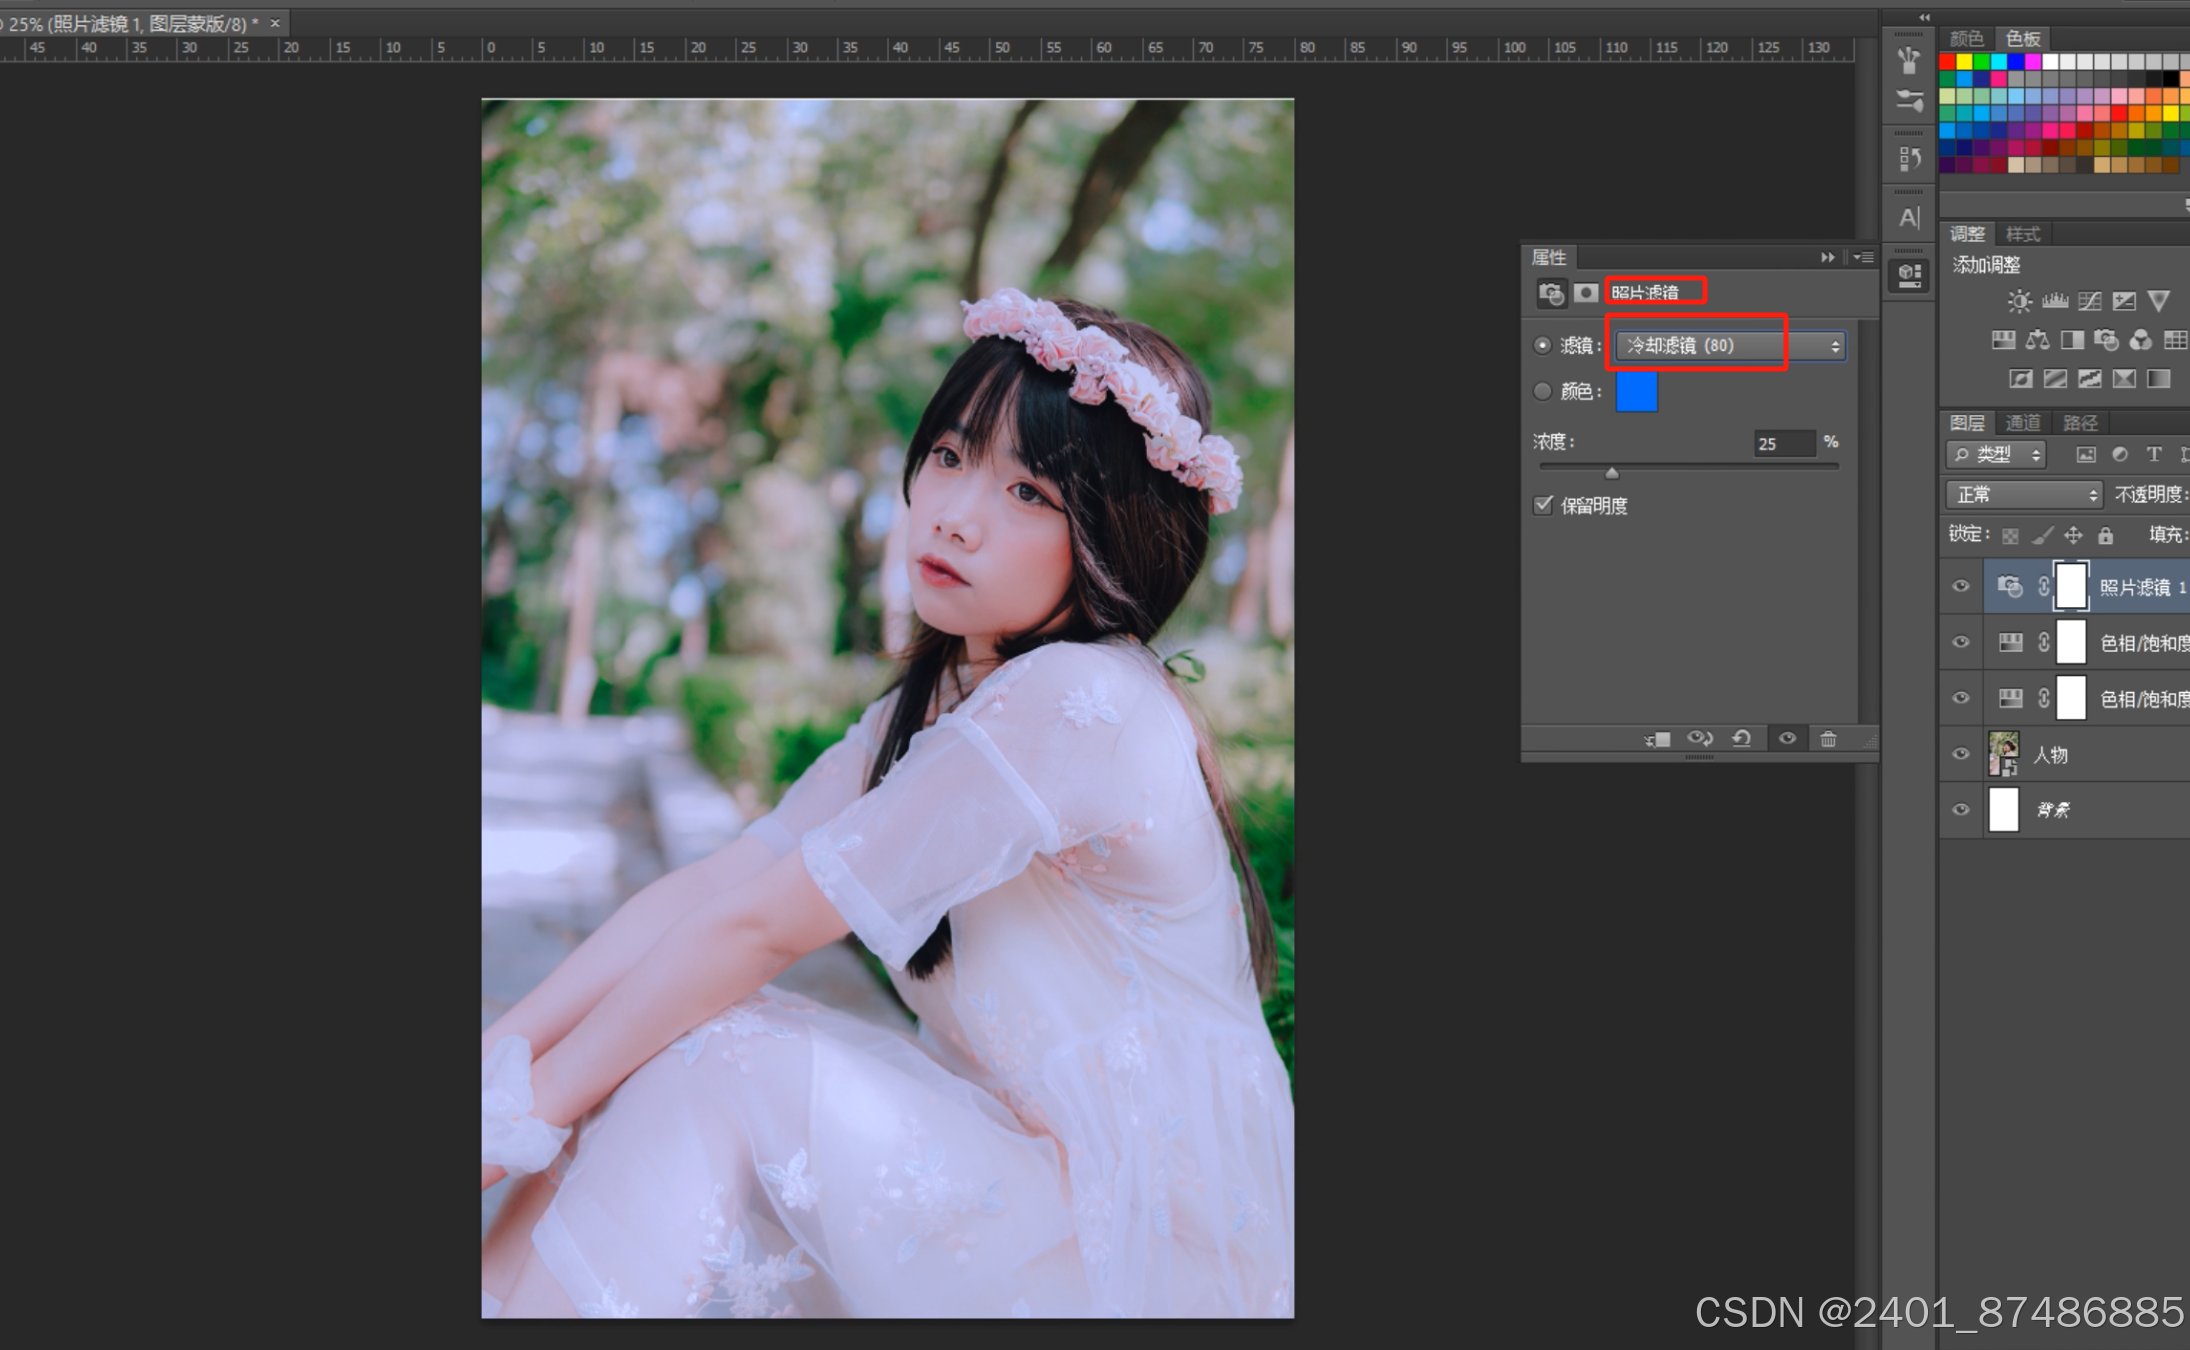The height and width of the screenshot is (1350, 2190).
Task: Click the blue filter color swatch
Action: (x=1636, y=391)
